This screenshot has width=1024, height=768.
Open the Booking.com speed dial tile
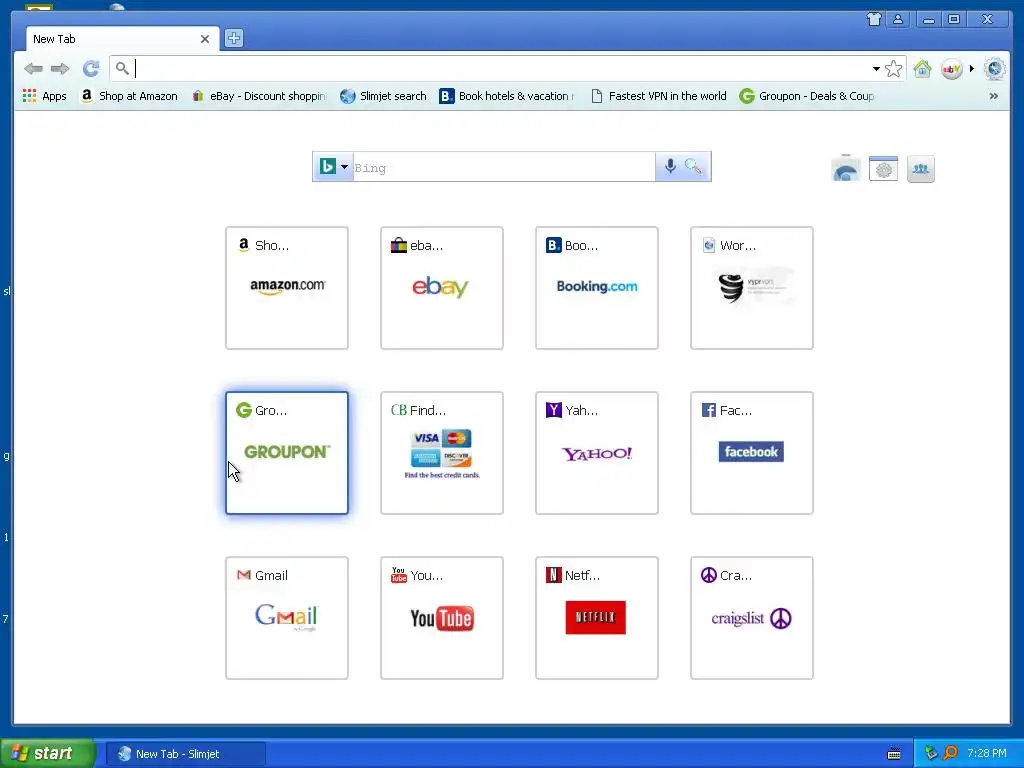[597, 288]
